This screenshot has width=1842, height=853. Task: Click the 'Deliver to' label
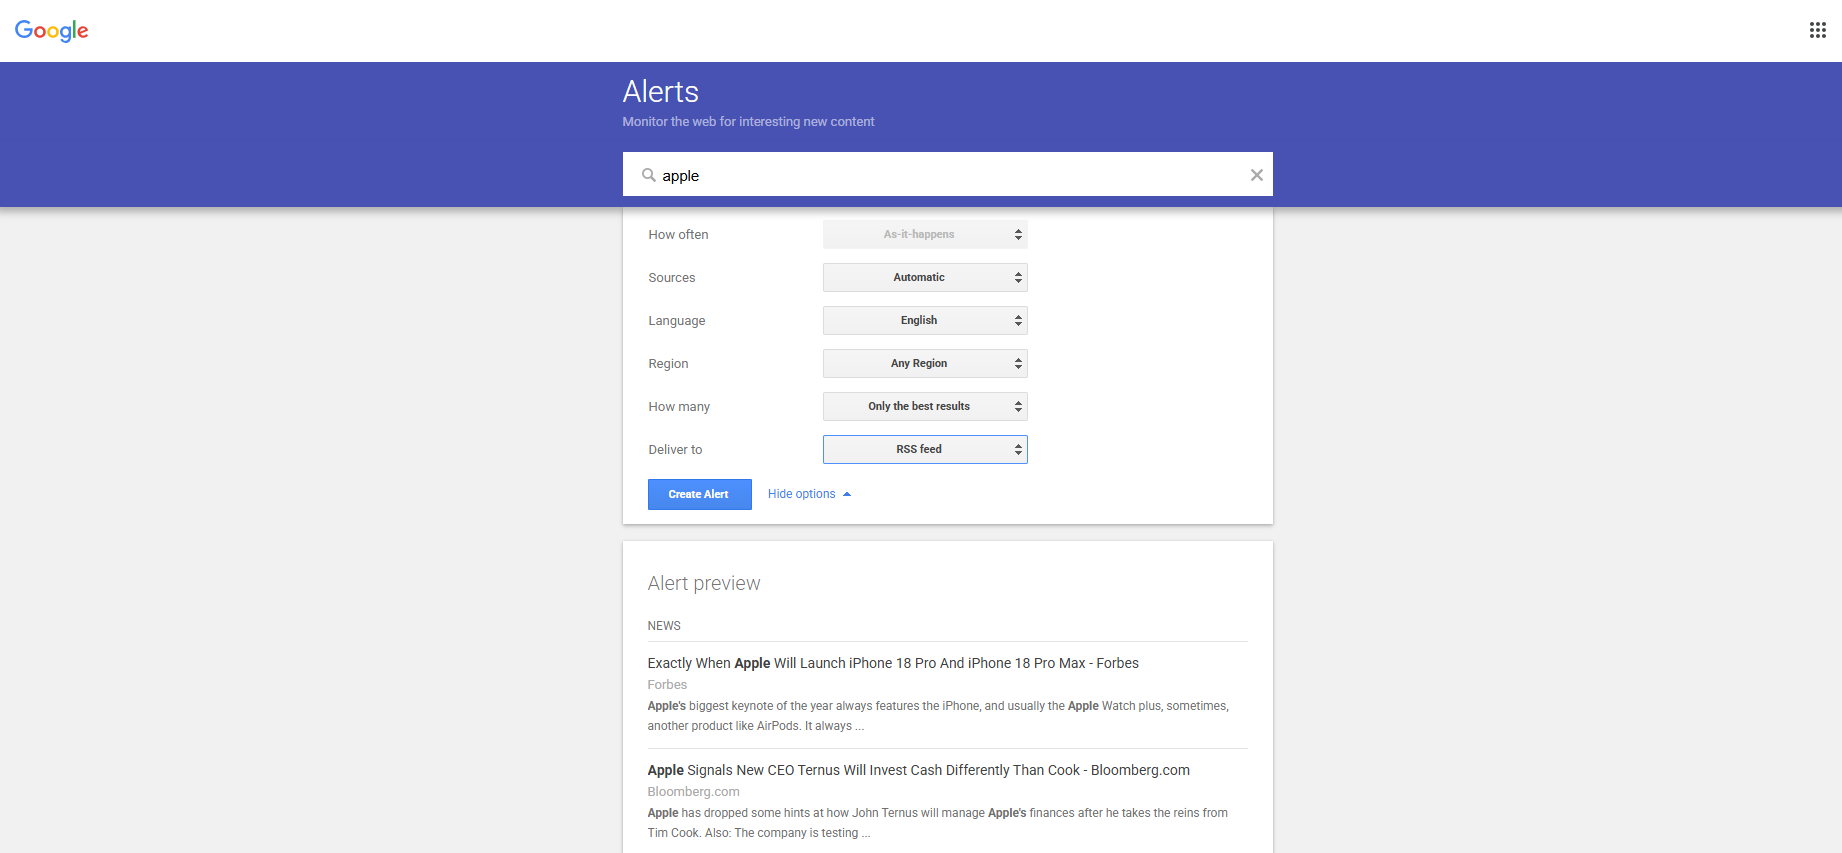(x=675, y=450)
